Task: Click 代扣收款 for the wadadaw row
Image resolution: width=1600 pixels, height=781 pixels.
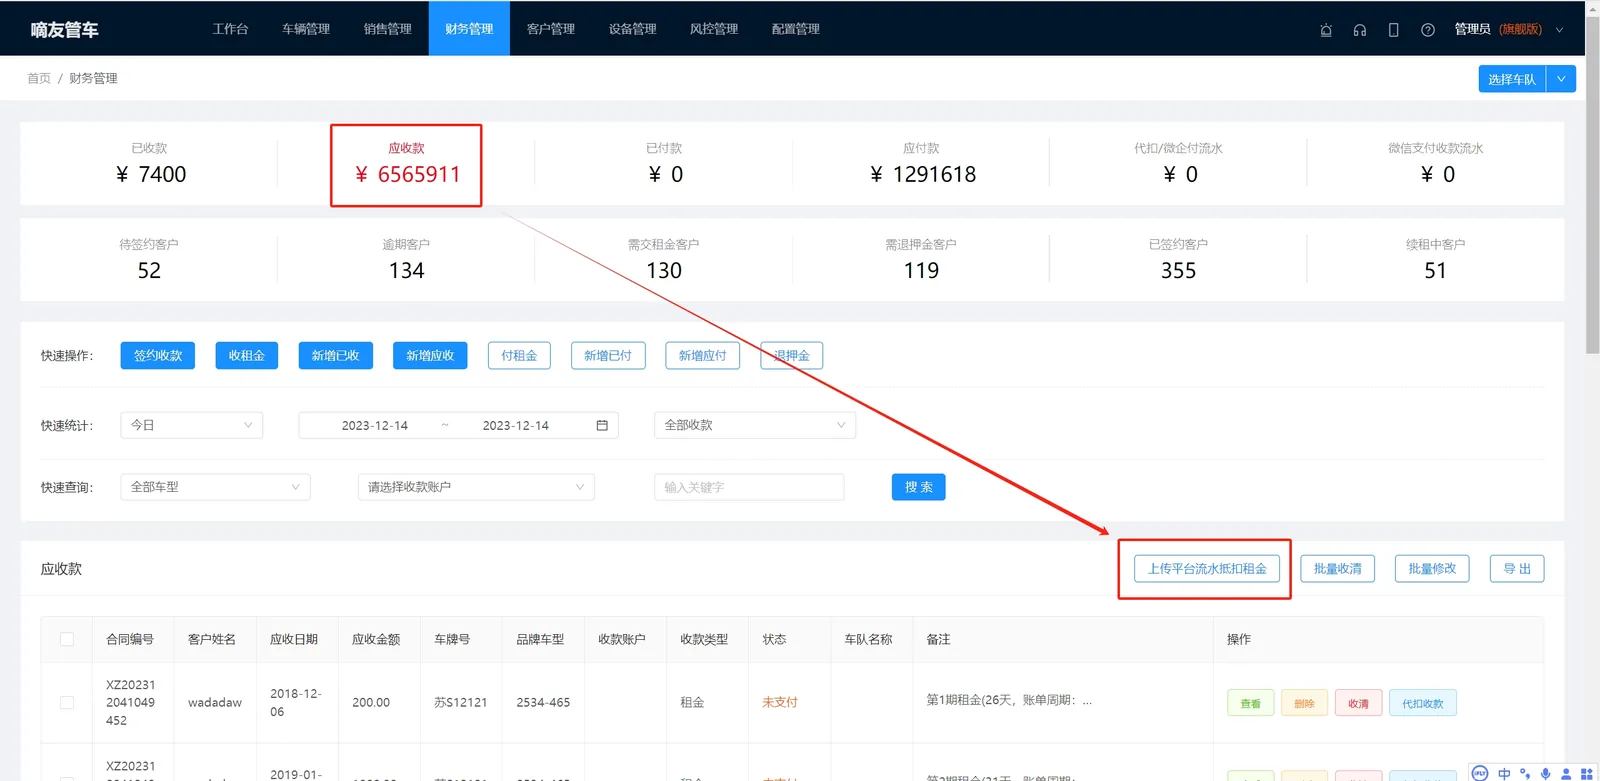Action: click(x=1423, y=703)
